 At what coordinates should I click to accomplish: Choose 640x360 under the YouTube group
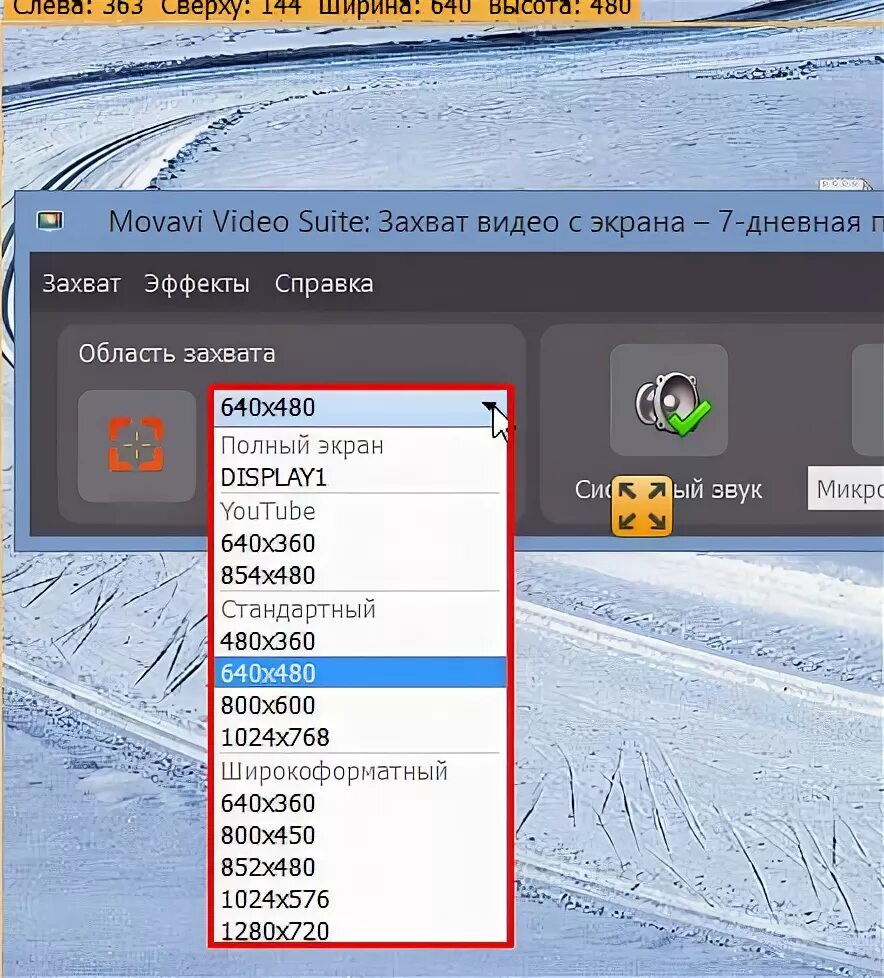(361, 543)
